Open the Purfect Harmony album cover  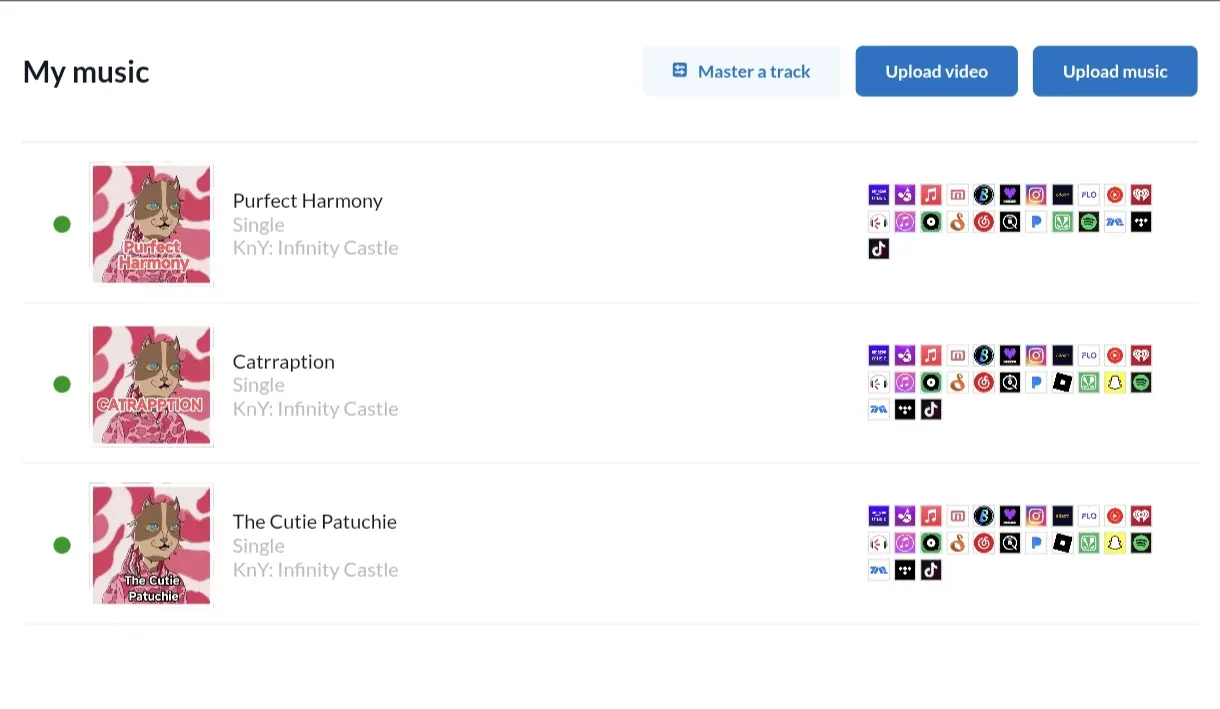[x=152, y=224]
